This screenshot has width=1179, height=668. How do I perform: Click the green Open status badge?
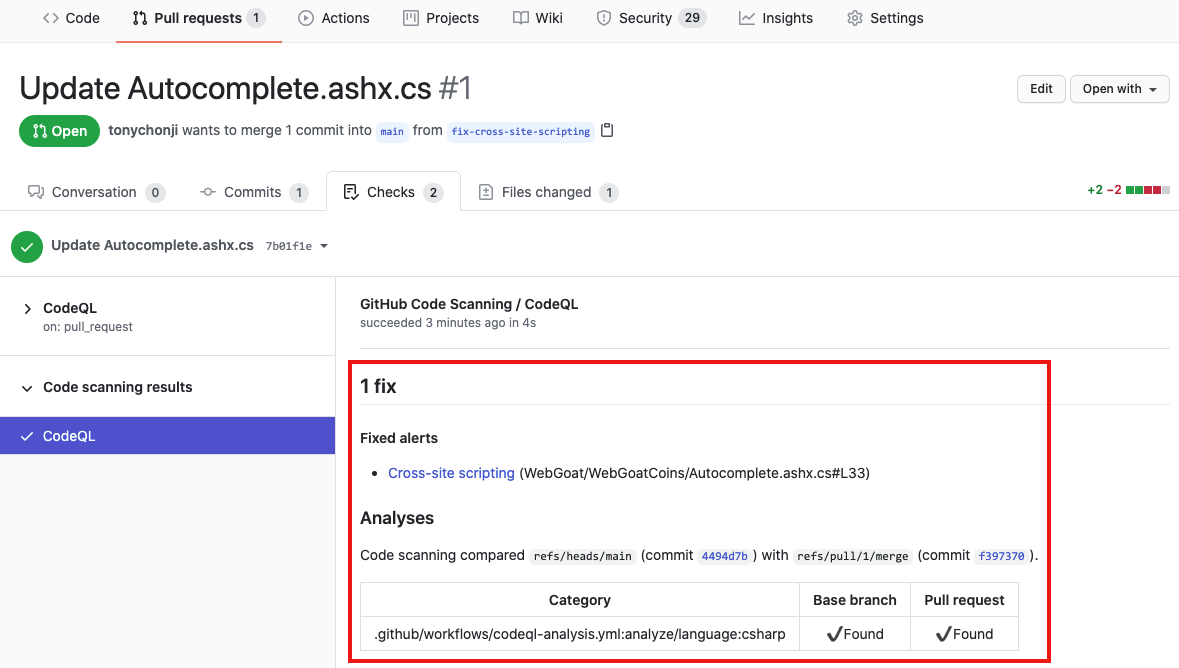click(59, 131)
